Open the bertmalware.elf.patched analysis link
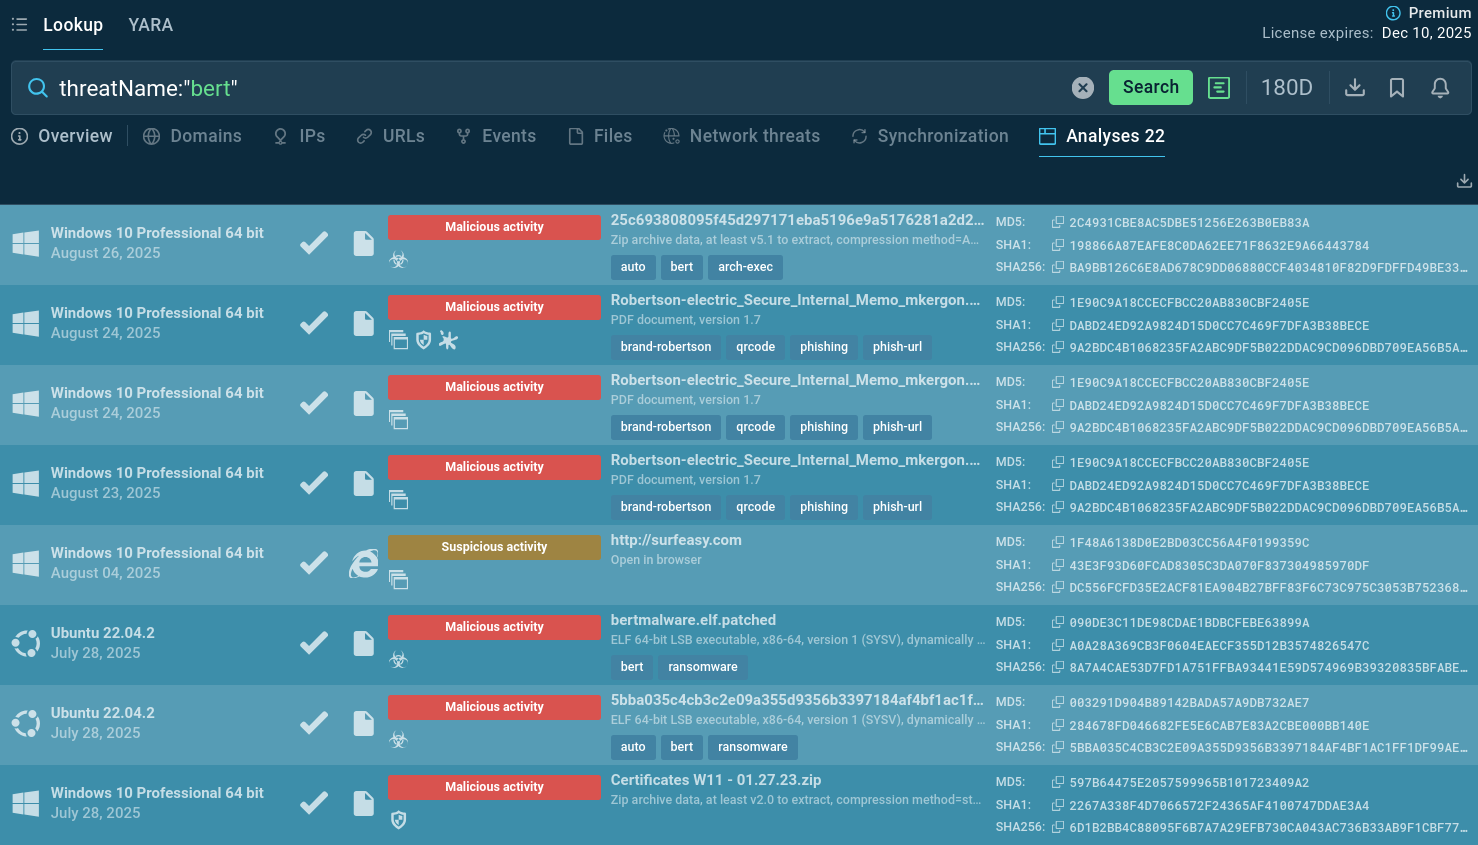1478x845 pixels. click(x=693, y=620)
